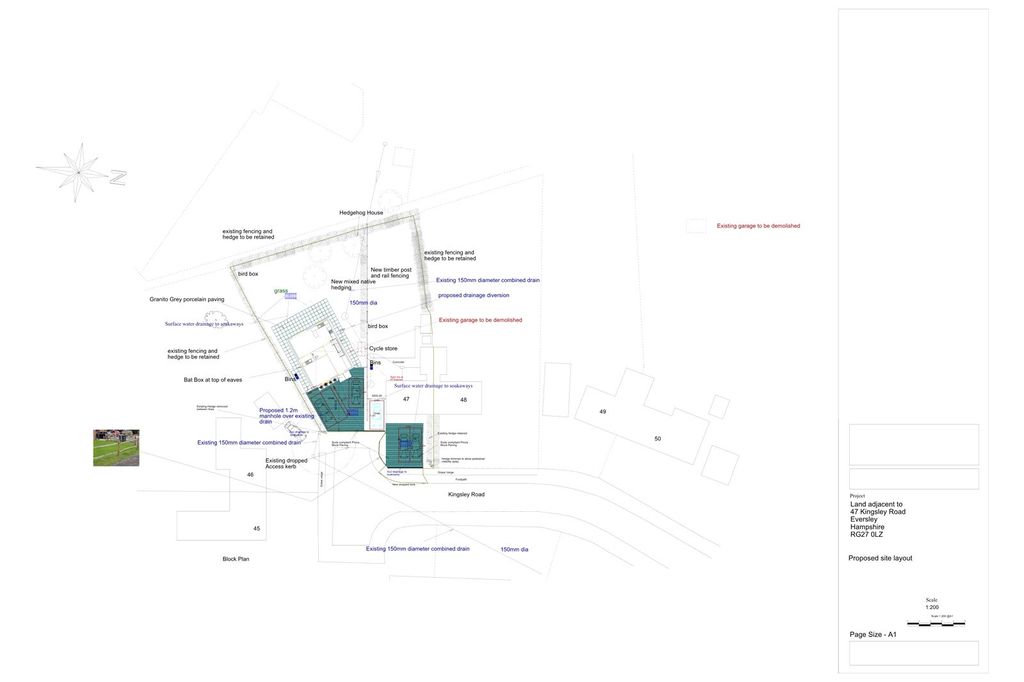Click house number 46
Viewport: 1024px width, 682px height.
250,475
